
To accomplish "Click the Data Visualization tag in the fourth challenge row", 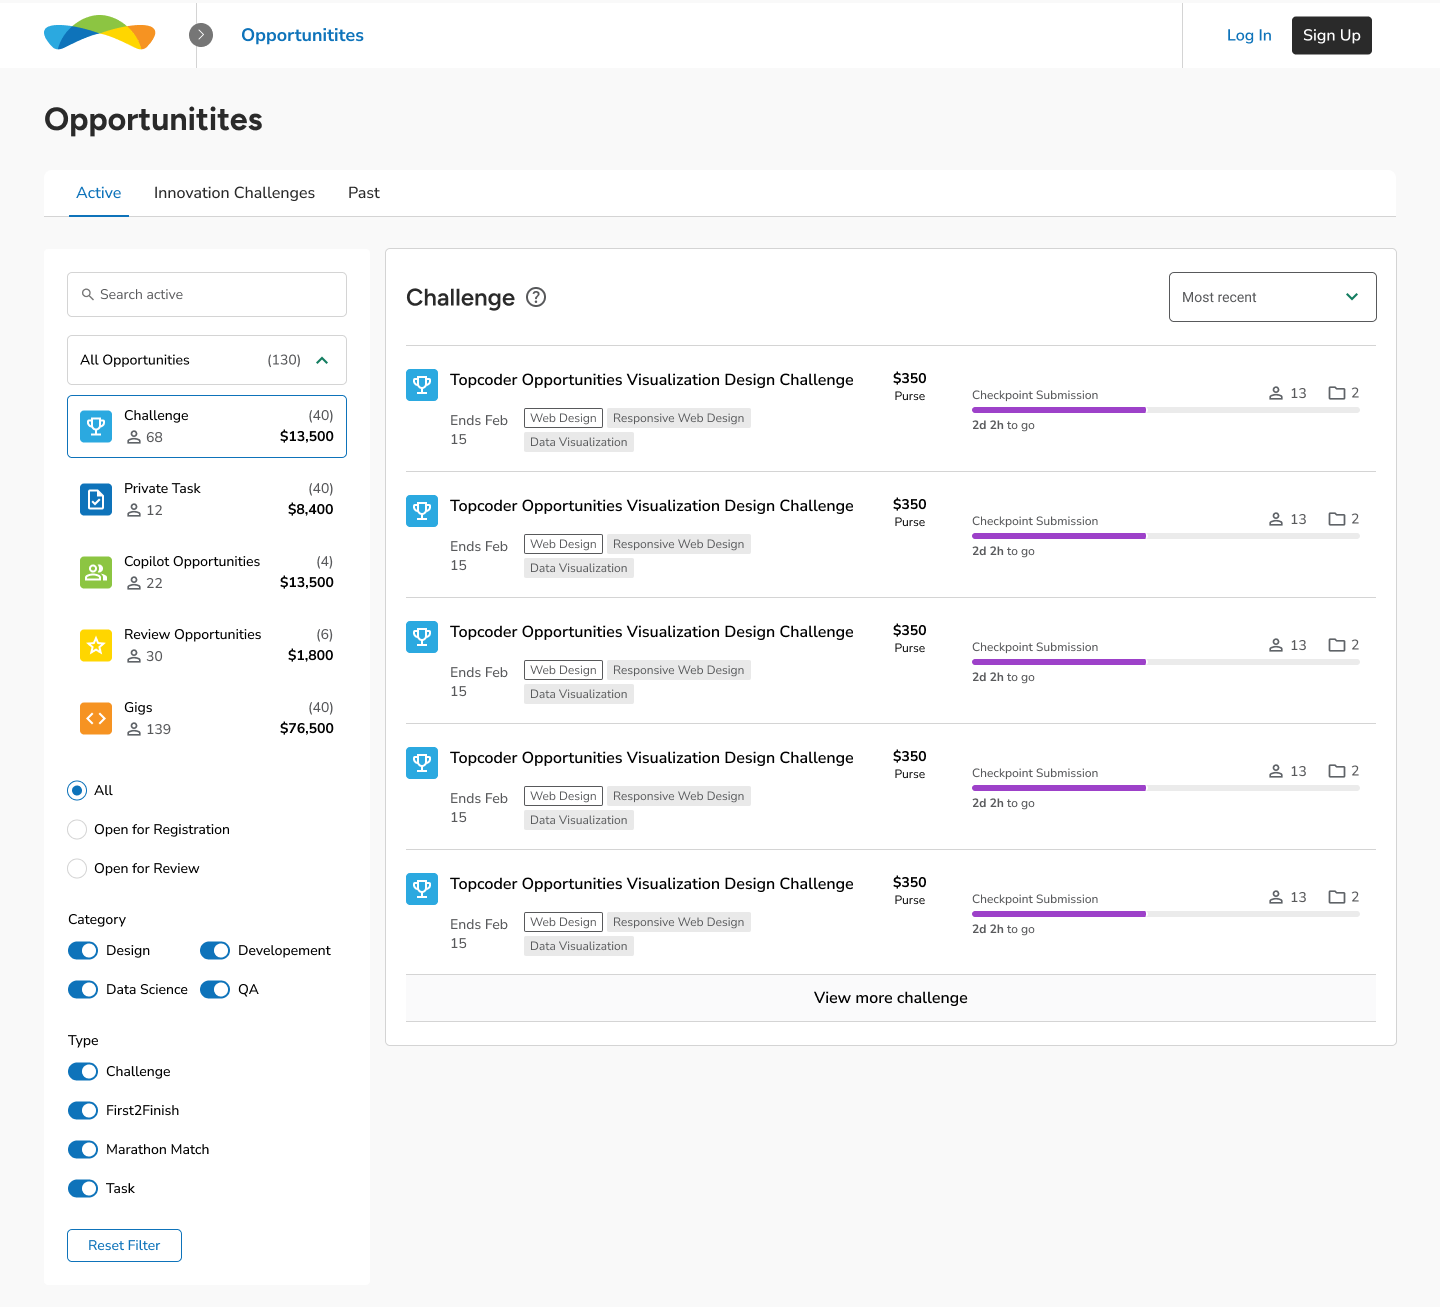I will tap(579, 820).
